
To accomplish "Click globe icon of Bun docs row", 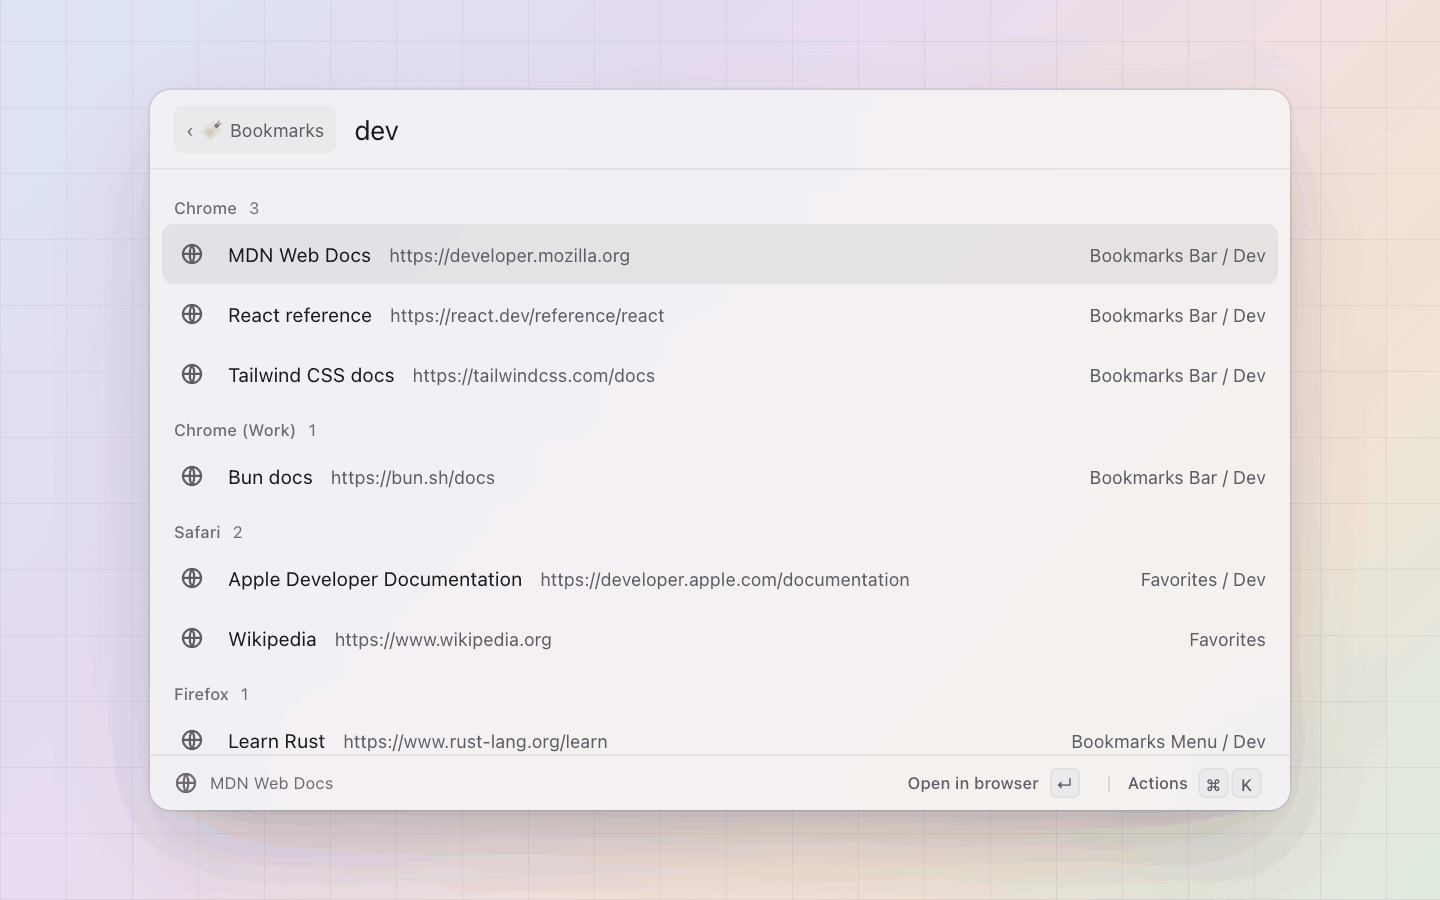I will [192, 476].
